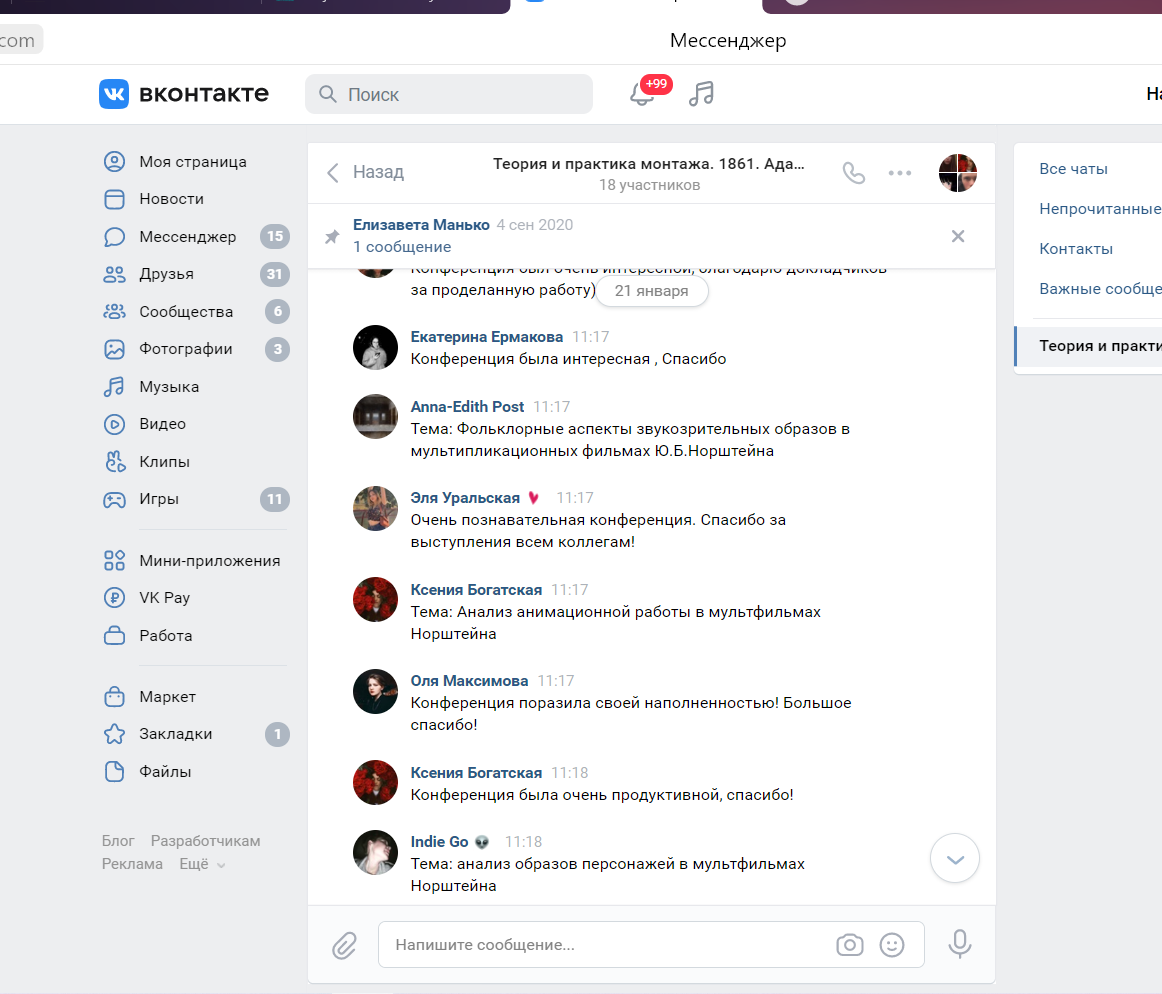The image size is (1162, 994).
Task: Expand the Ещё footer dropdown
Action: 202,864
